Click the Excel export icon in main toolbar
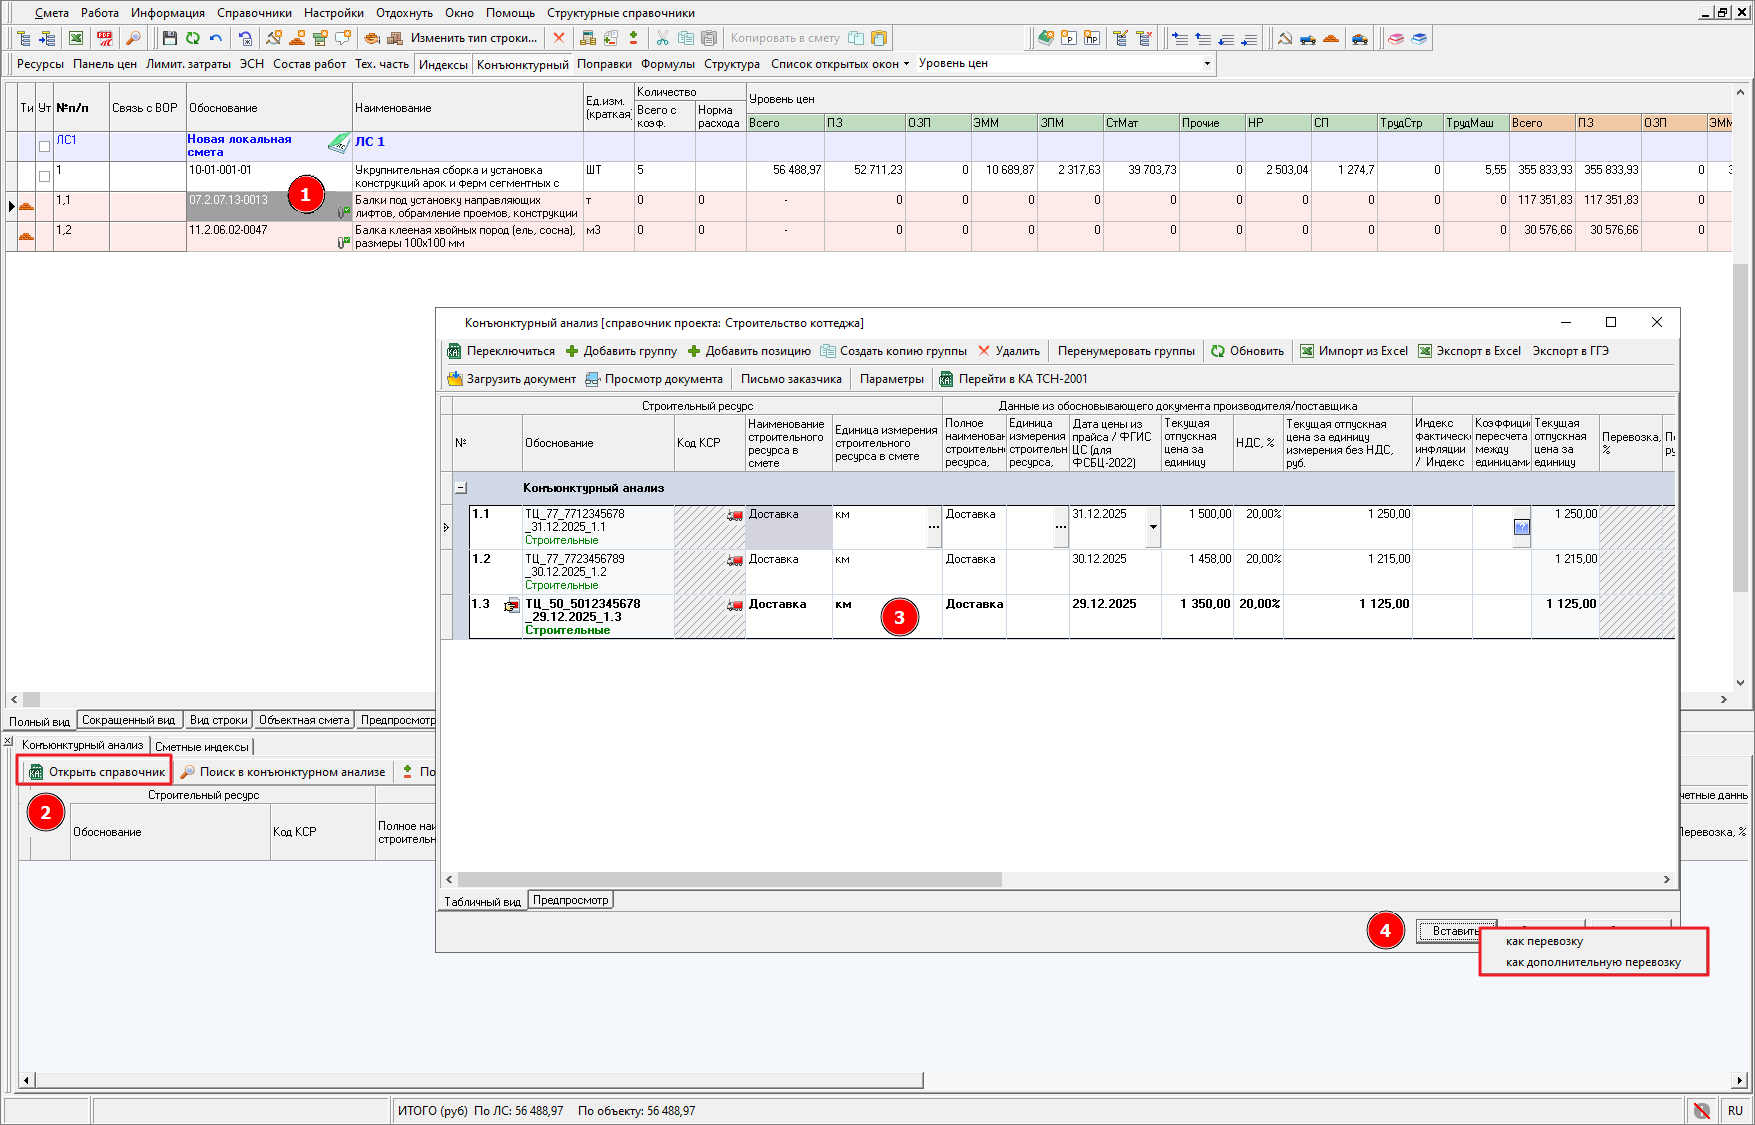The height and width of the screenshot is (1125, 1755). pos(76,38)
